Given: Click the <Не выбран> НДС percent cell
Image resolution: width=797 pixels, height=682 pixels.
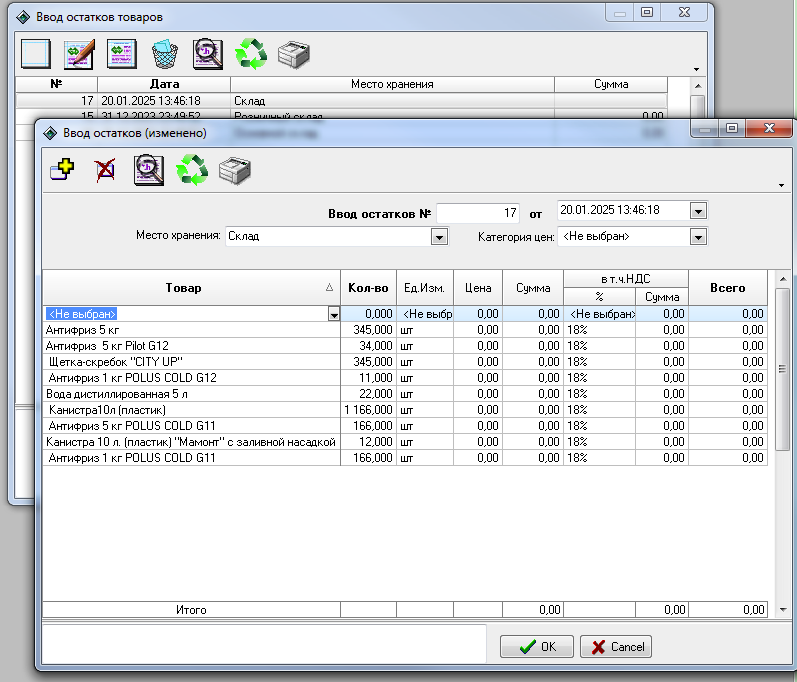Looking at the screenshot, I should click(x=600, y=314).
